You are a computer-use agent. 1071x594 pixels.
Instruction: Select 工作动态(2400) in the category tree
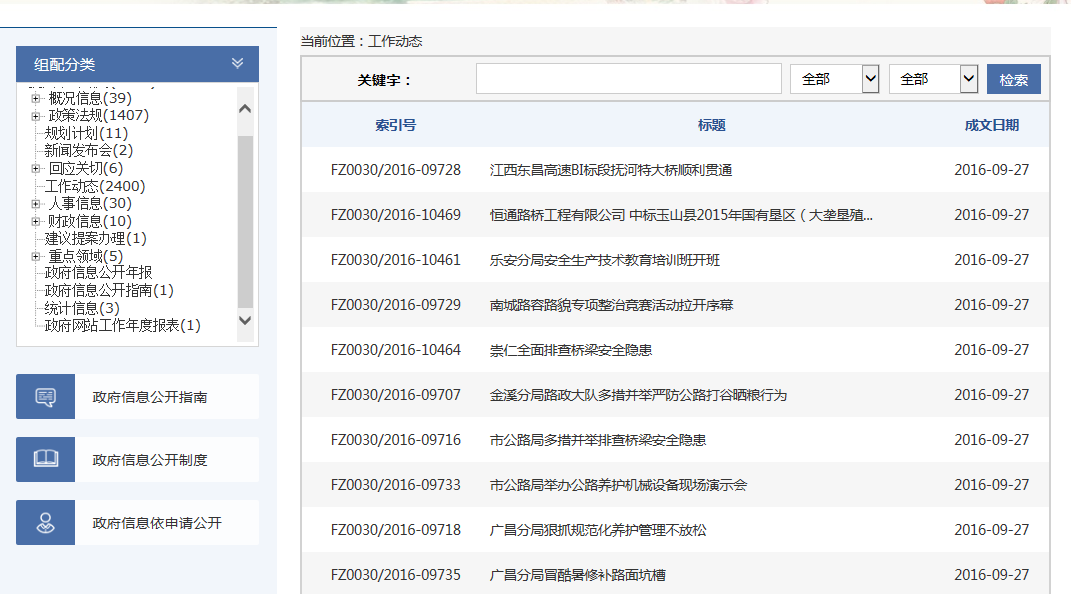[x=95, y=186]
